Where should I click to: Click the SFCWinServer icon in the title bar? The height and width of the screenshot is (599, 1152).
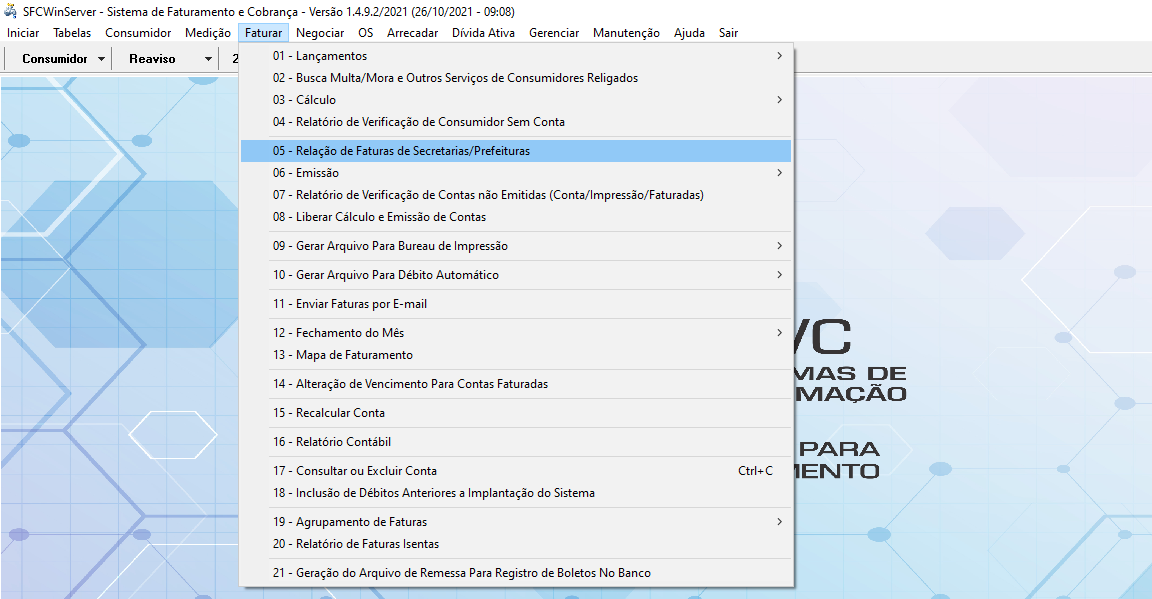pos(11,11)
